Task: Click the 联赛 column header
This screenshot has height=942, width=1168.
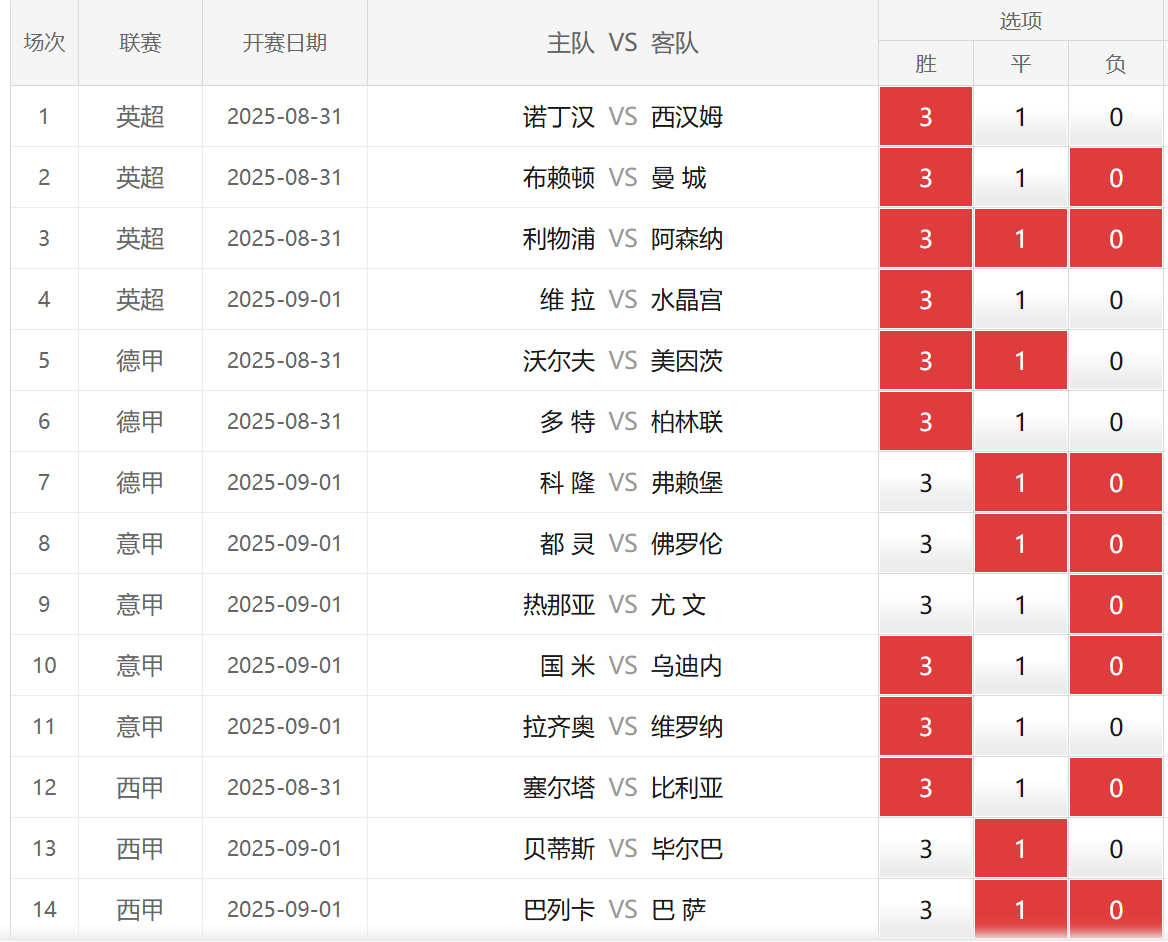Action: pyautogui.click(x=140, y=42)
